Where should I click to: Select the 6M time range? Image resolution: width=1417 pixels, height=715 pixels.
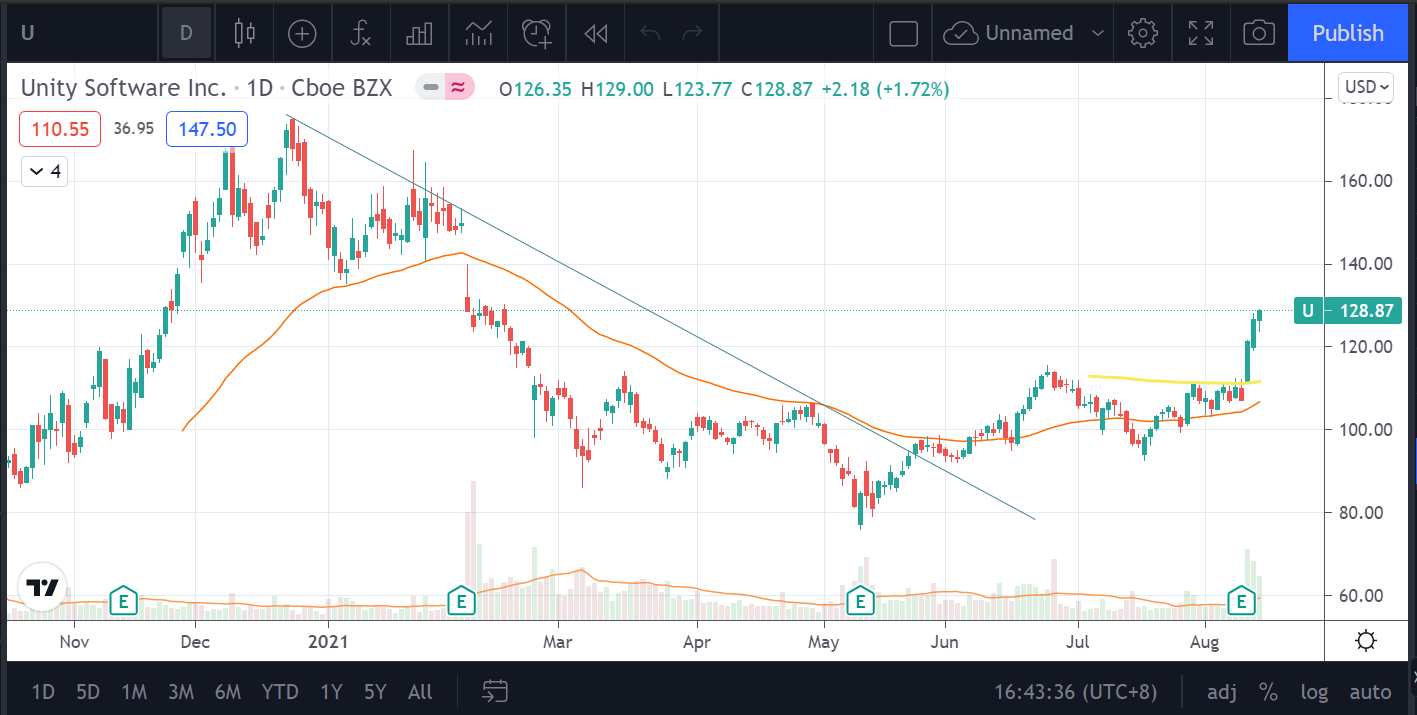[227, 691]
